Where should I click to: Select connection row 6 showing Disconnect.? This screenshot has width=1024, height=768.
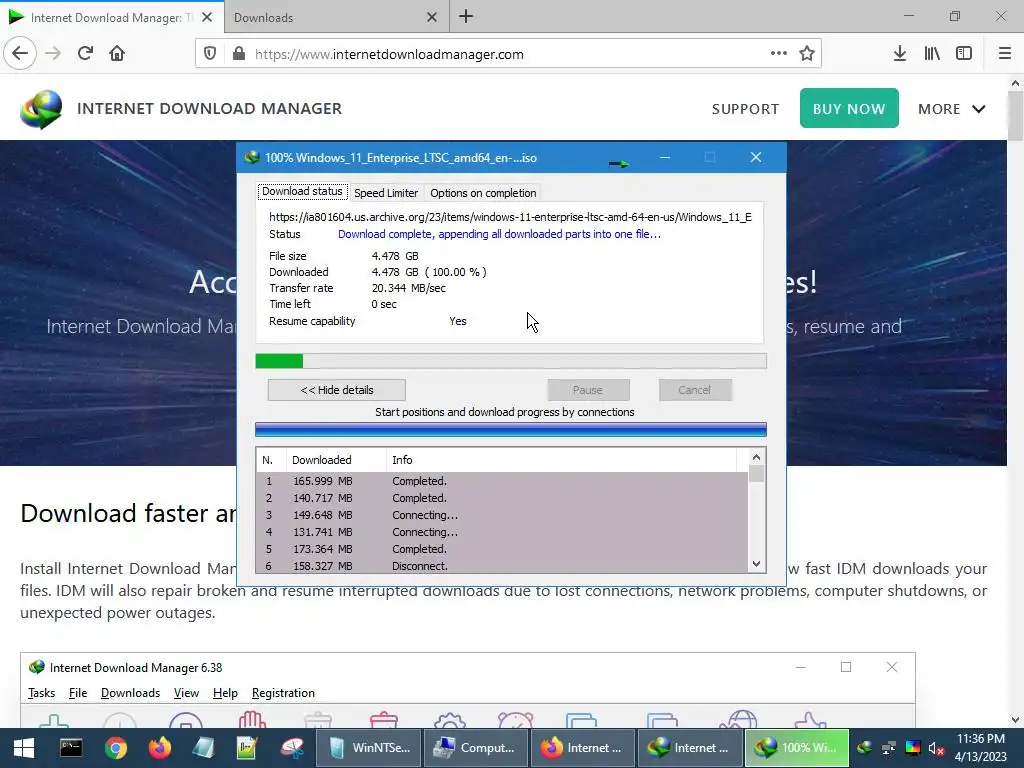502,566
